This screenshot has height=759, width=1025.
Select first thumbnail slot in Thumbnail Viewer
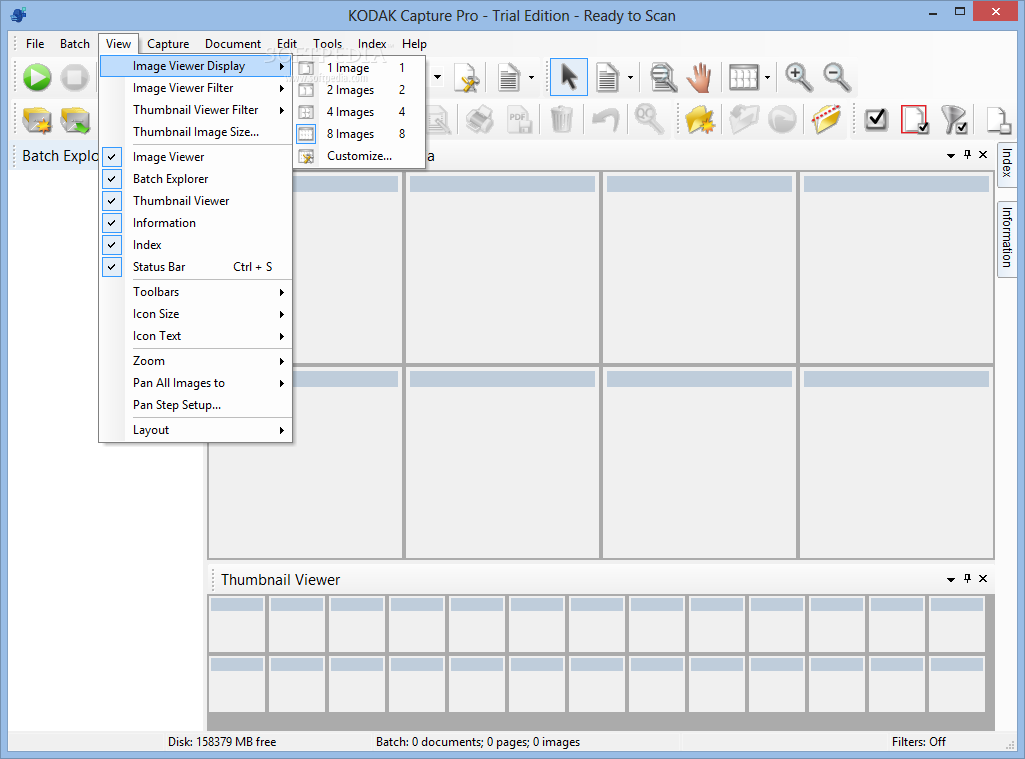pyautogui.click(x=237, y=624)
